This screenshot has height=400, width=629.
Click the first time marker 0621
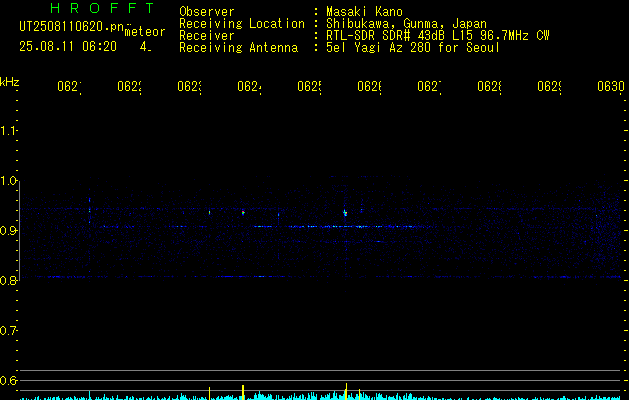click(x=69, y=86)
